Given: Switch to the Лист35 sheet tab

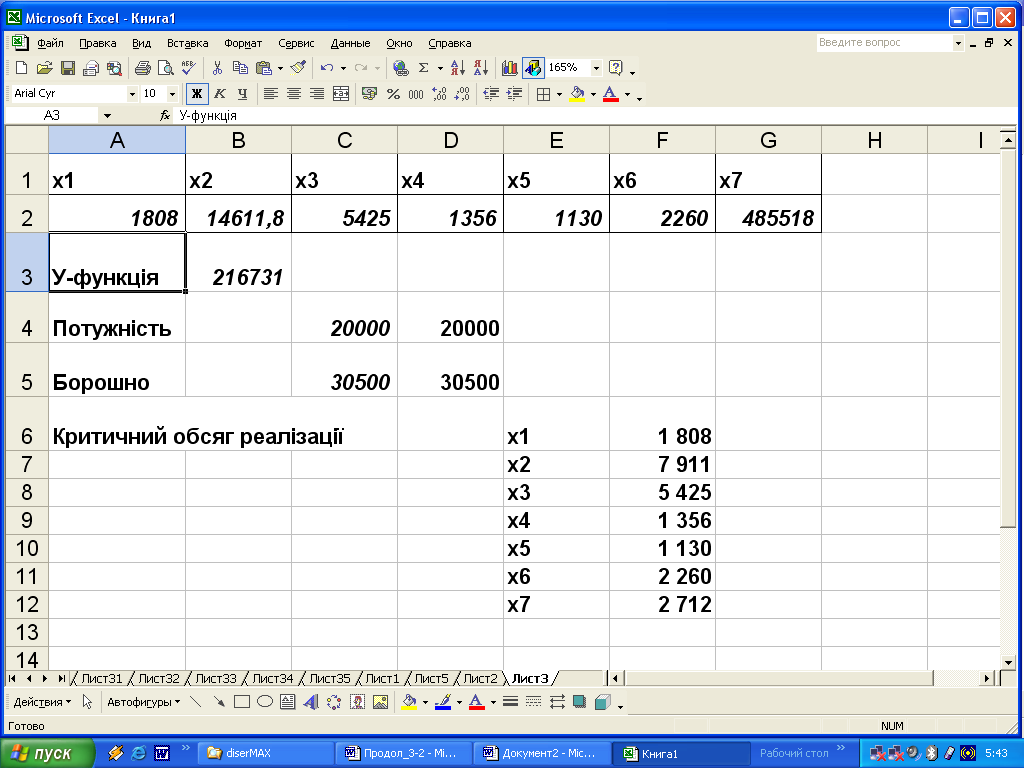Looking at the screenshot, I should [x=330, y=679].
